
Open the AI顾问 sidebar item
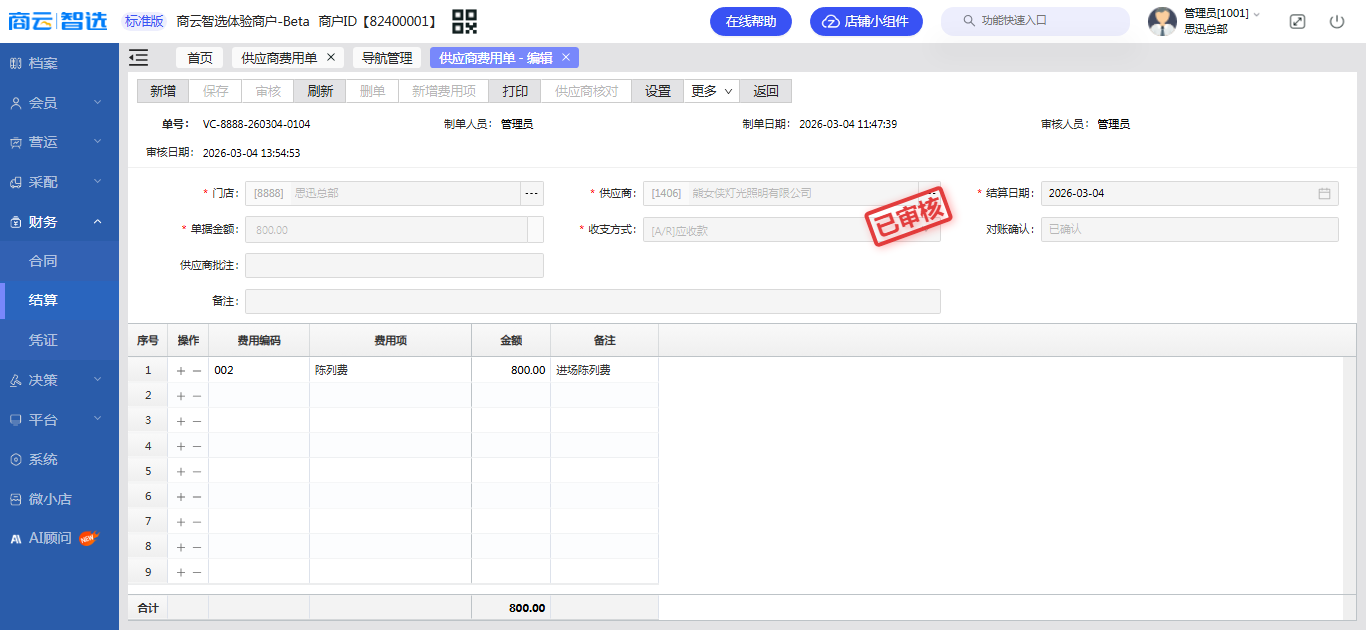coord(50,538)
